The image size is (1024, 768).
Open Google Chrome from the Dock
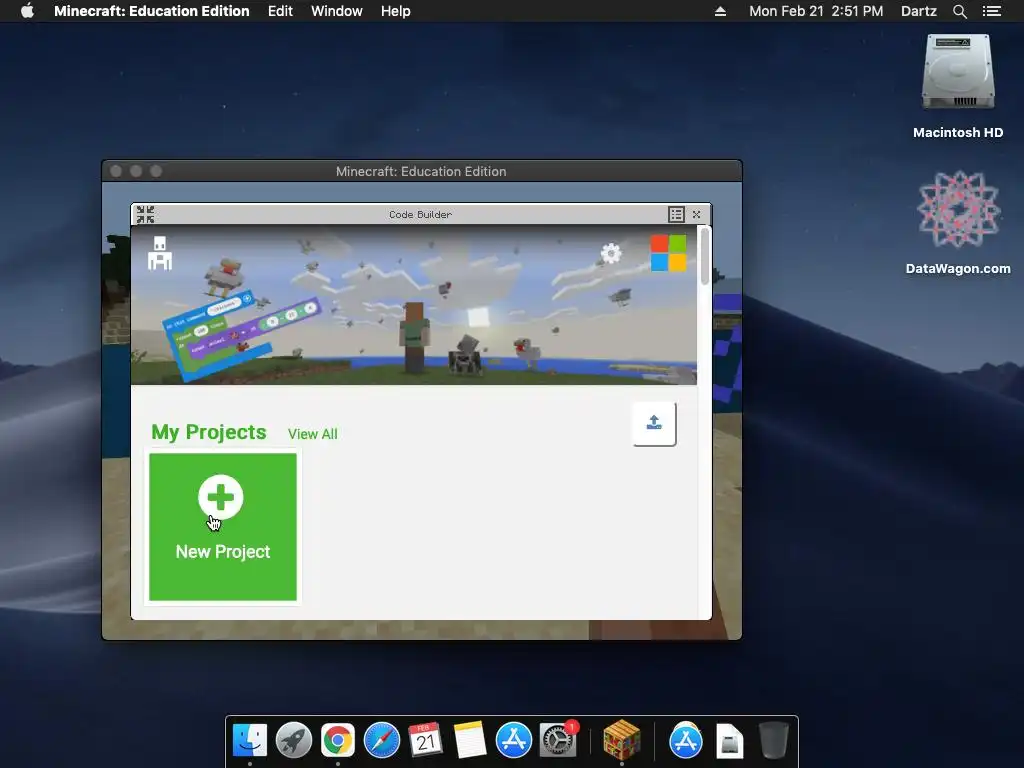click(x=338, y=740)
